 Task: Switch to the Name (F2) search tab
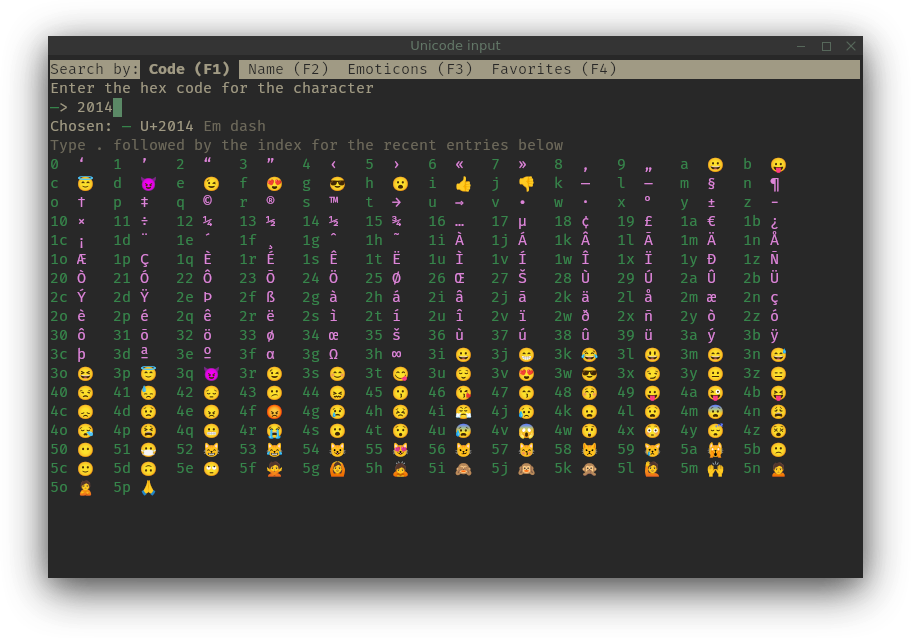point(288,69)
